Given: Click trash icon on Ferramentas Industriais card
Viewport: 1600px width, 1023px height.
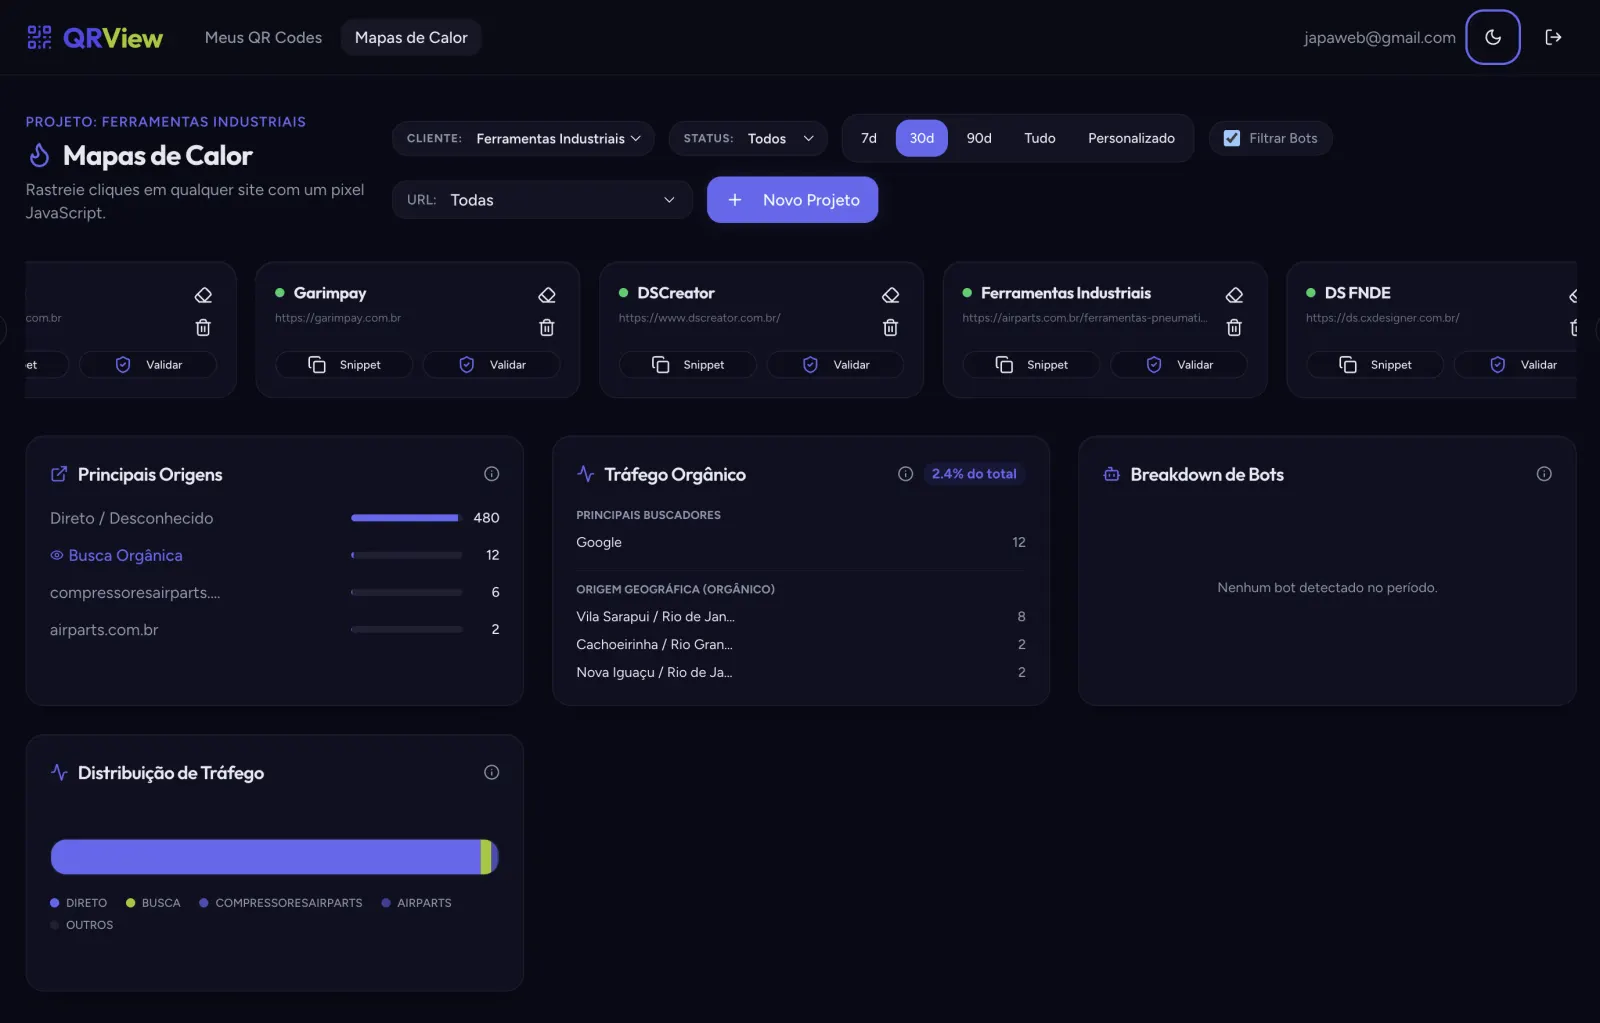Looking at the screenshot, I should 1235,327.
